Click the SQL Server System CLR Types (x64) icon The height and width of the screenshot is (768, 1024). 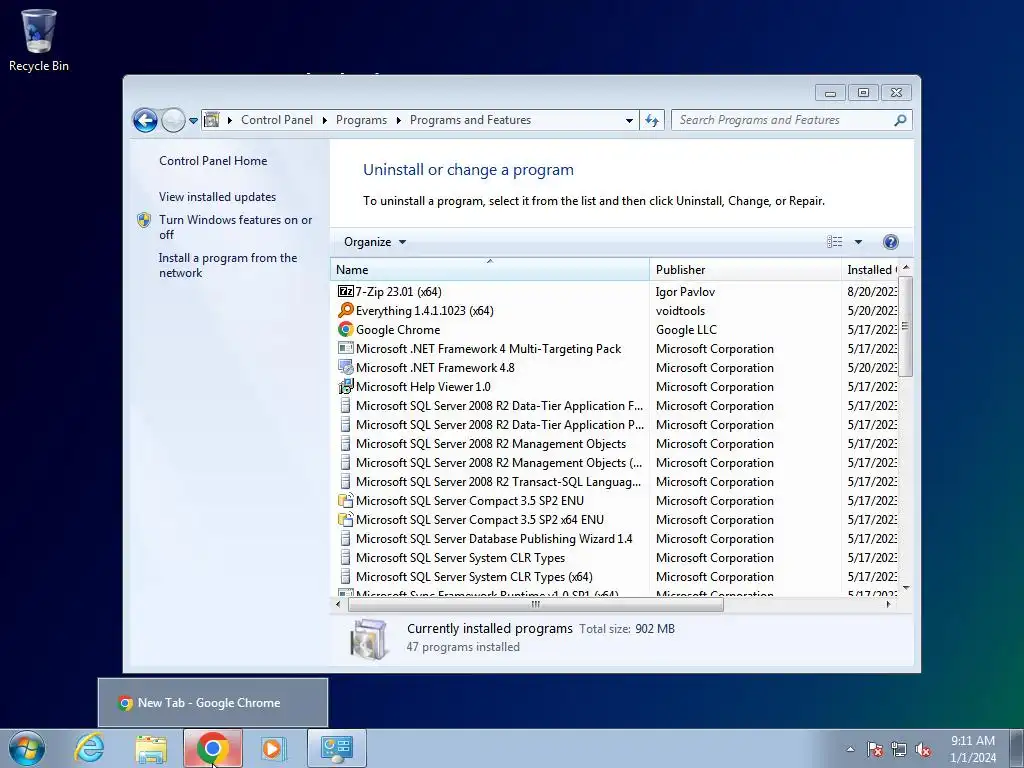[x=345, y=576]
